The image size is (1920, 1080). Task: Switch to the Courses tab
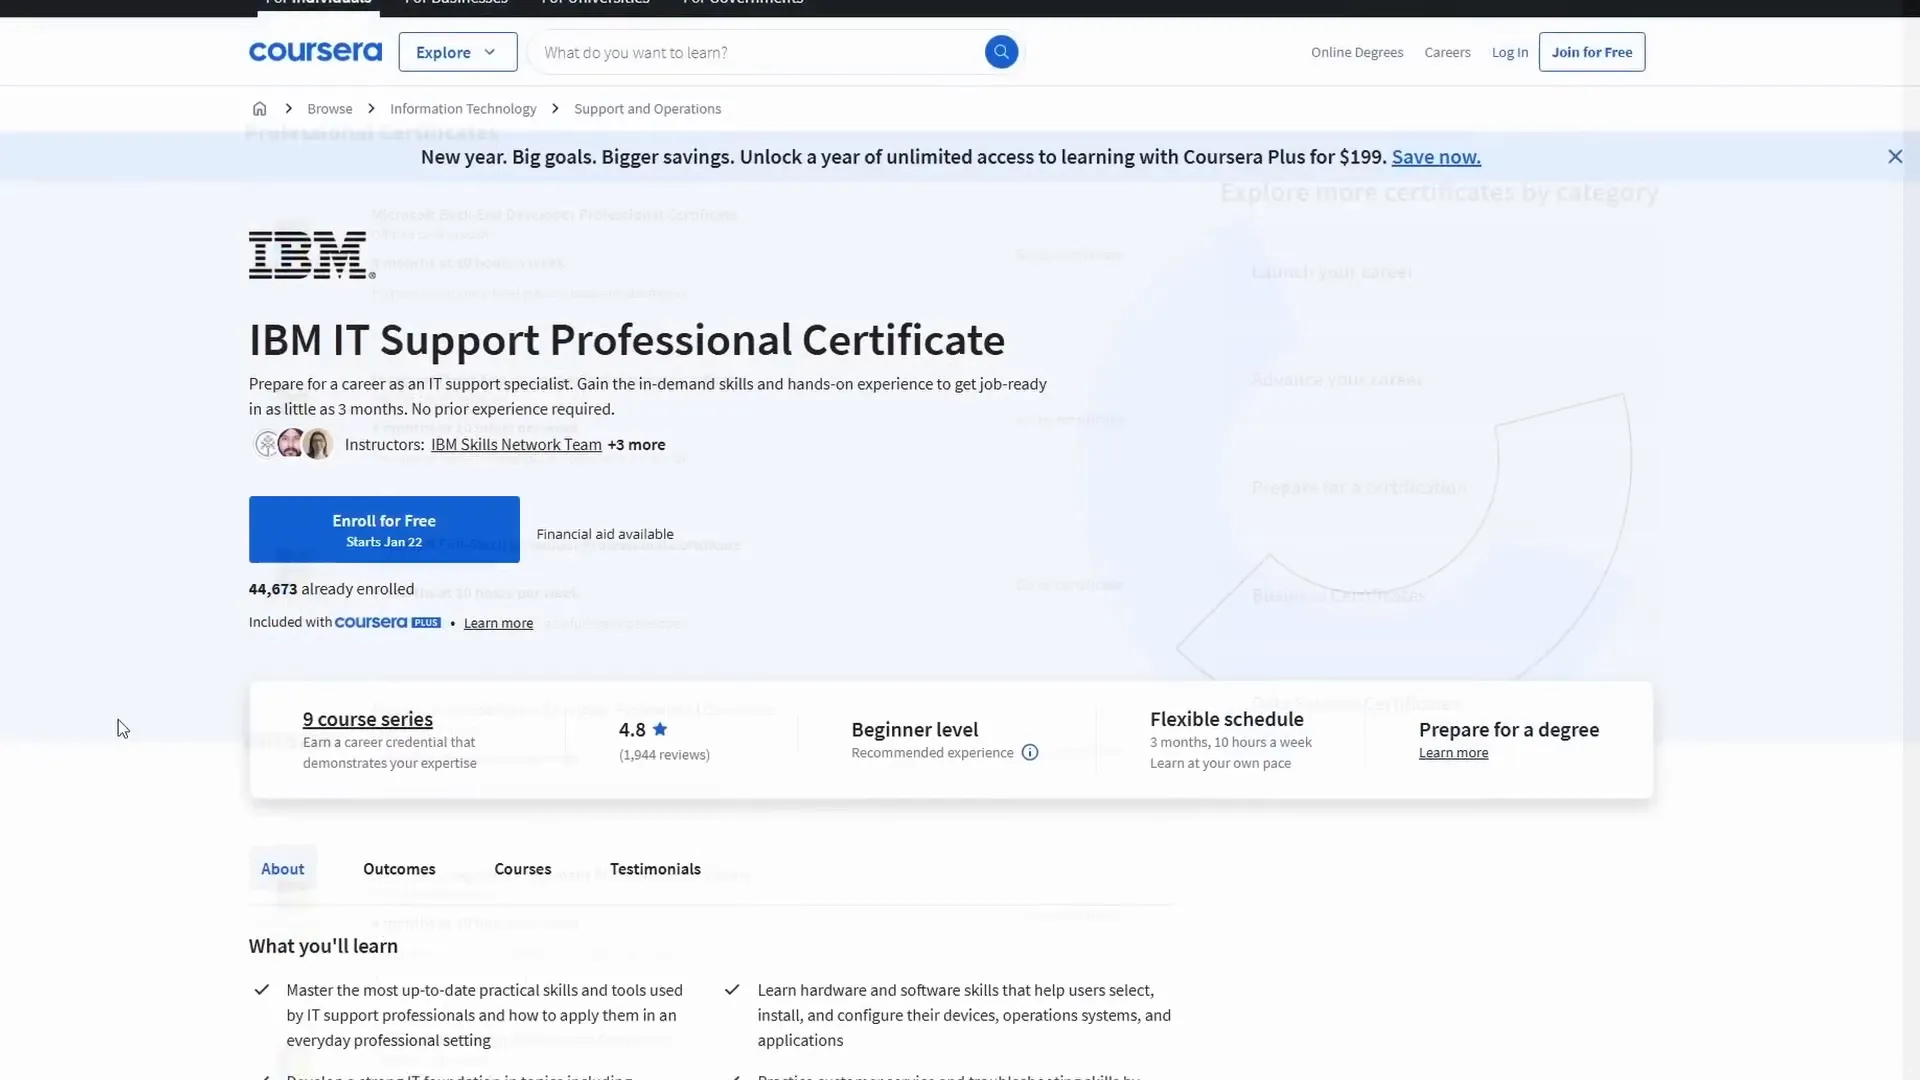(522, 869)
